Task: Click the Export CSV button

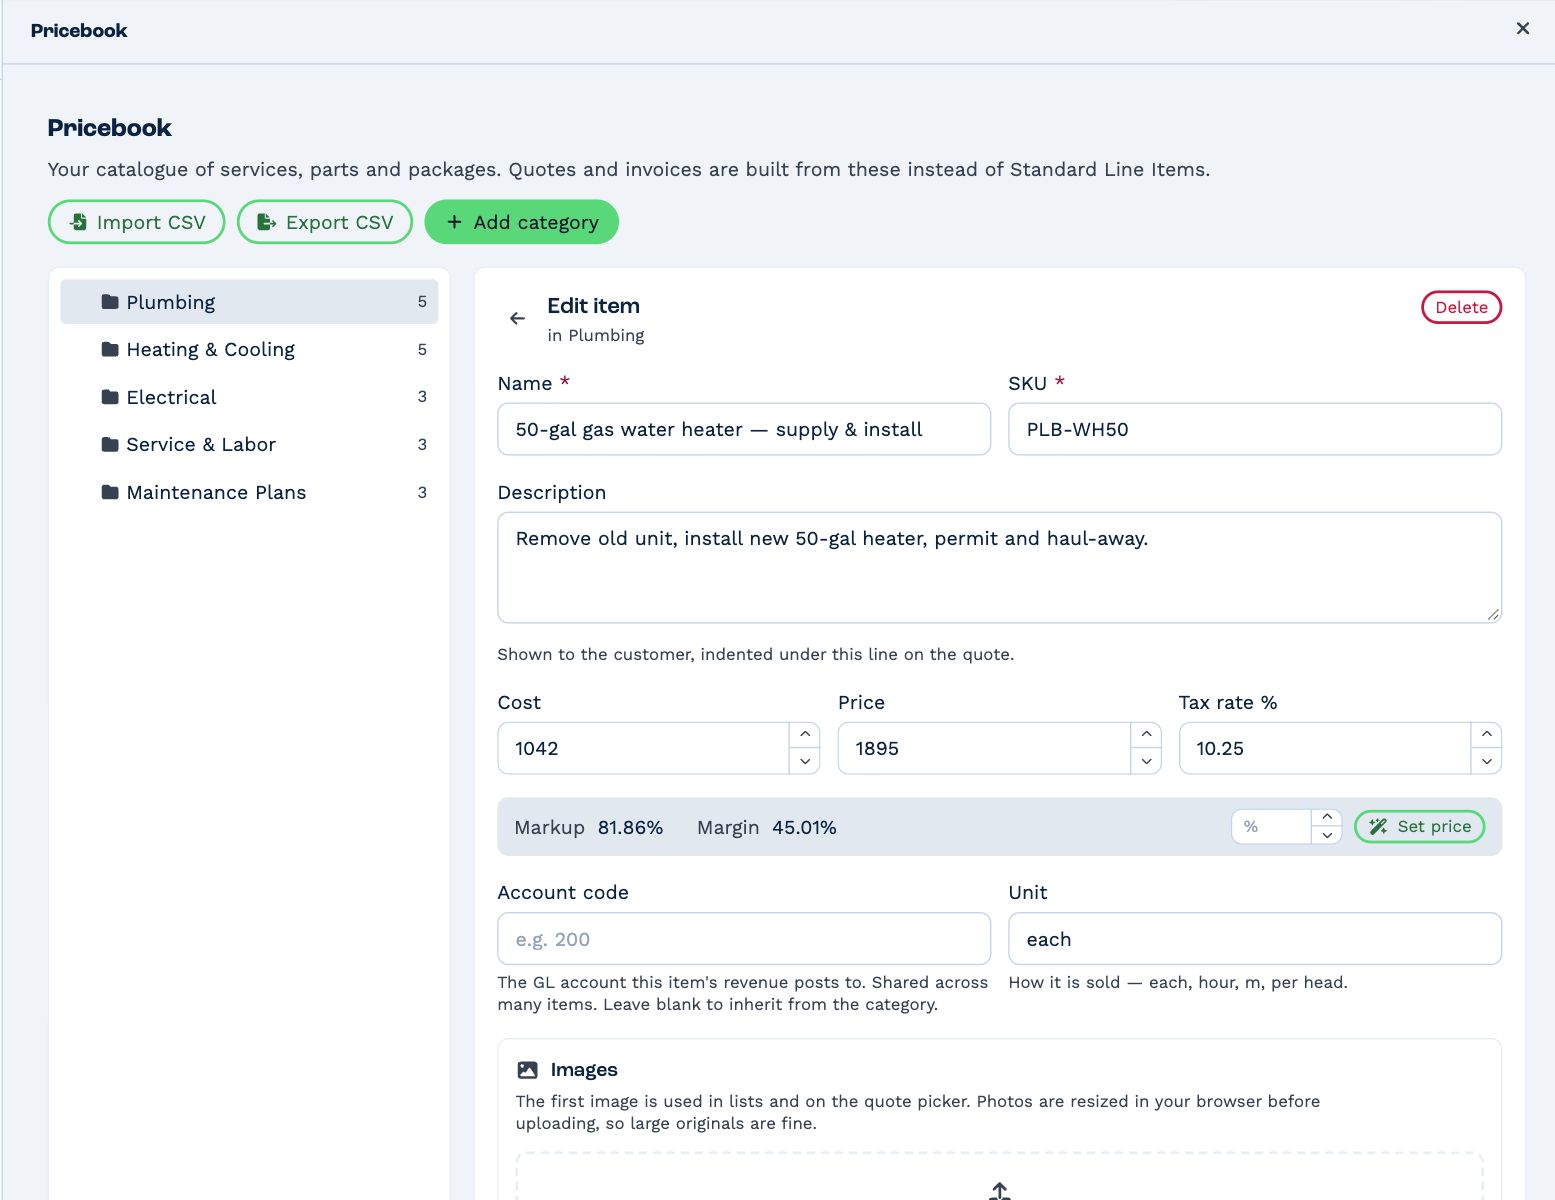Action: click(x=325, y=222)
